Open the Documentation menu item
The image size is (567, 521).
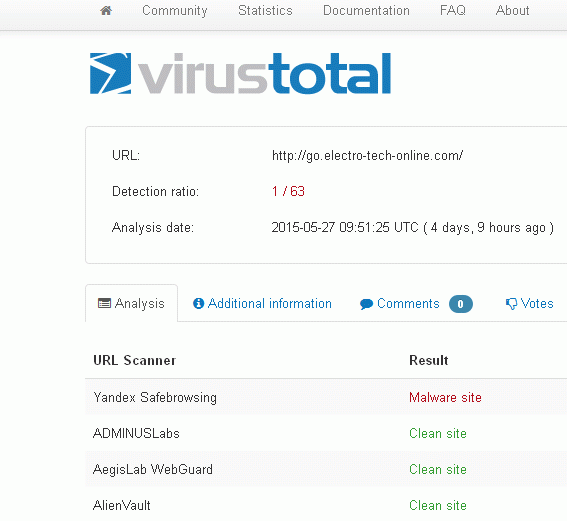pos(366,10)
